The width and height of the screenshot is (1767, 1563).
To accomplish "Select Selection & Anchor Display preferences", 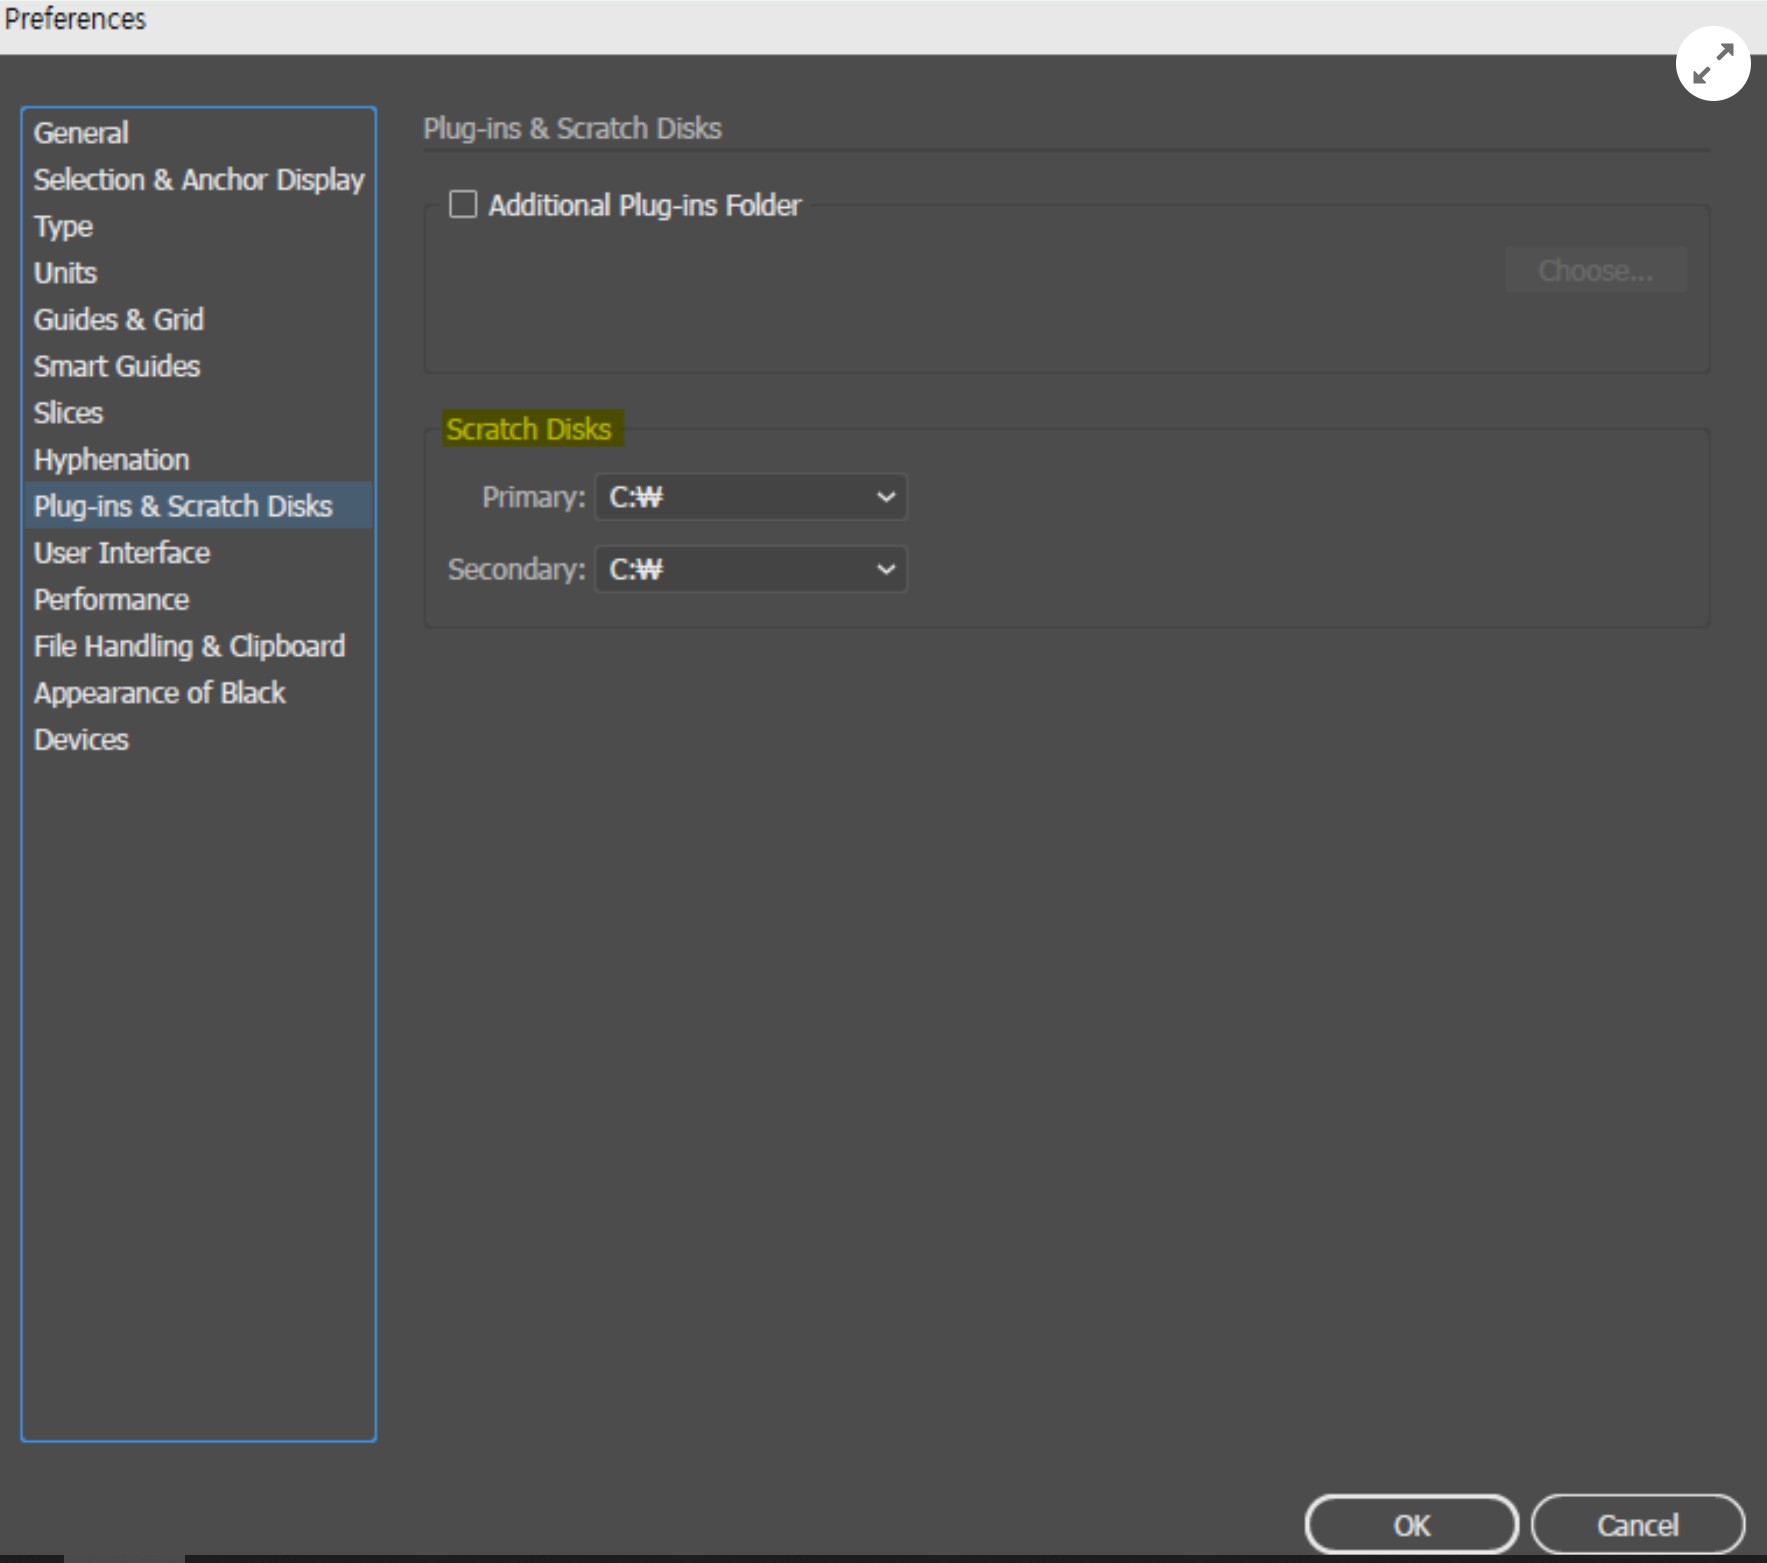I will (198, 180).
